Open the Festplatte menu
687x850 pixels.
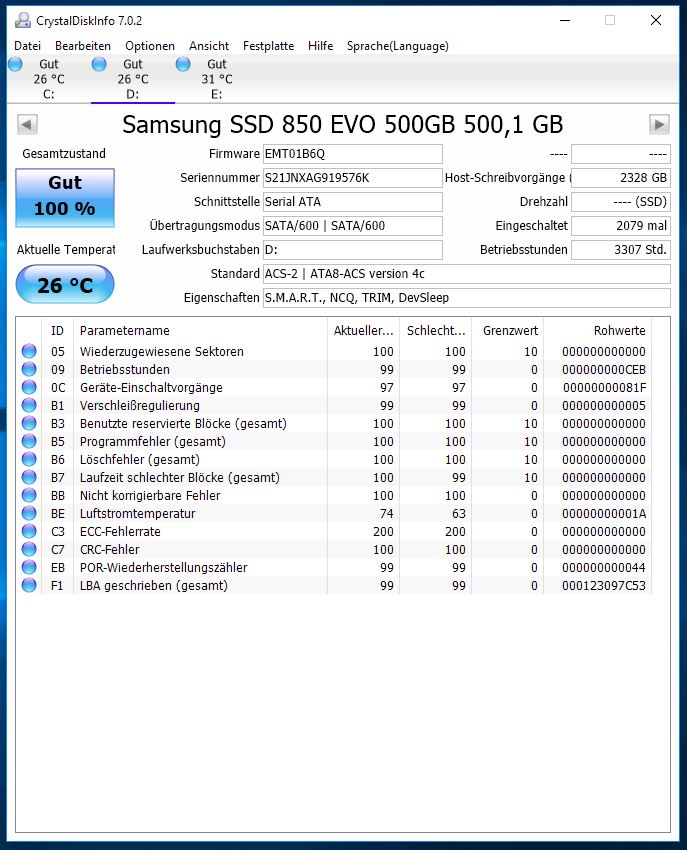click(268, 46)
